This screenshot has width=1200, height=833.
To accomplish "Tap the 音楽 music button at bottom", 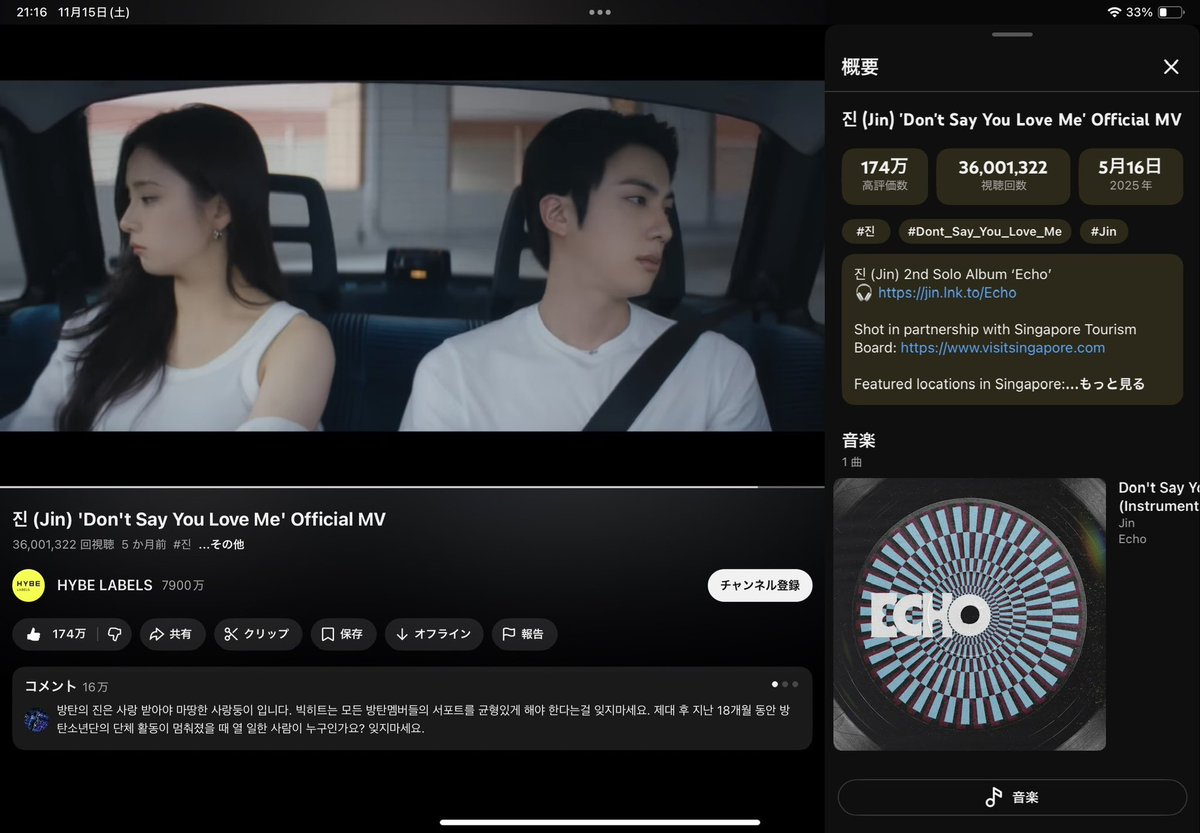I will 1012,797.
